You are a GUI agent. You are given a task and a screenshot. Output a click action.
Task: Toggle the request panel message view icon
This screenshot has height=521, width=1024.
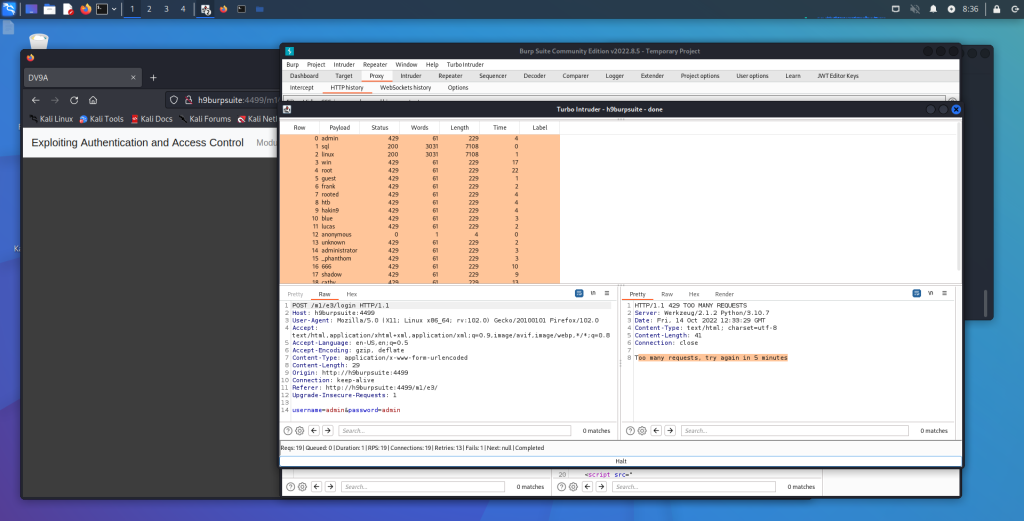[x=579, y=294]
